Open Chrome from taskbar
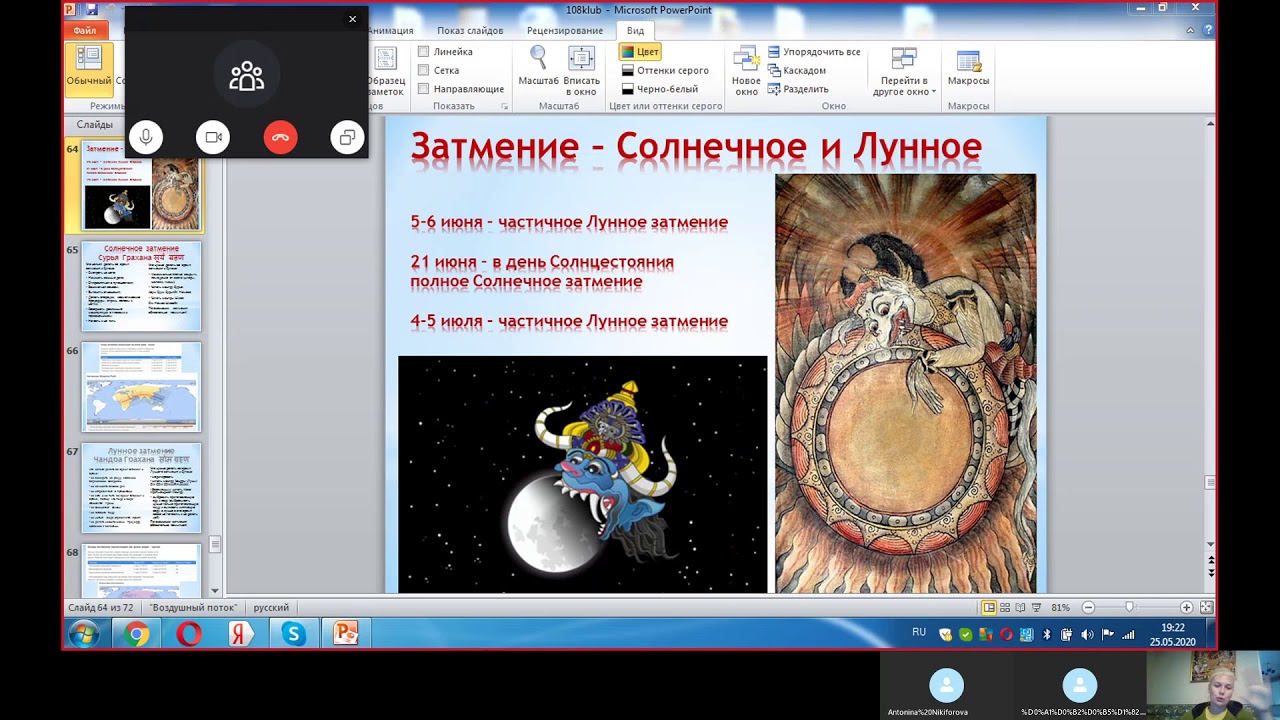1280x720 pixels. (137, 634)
